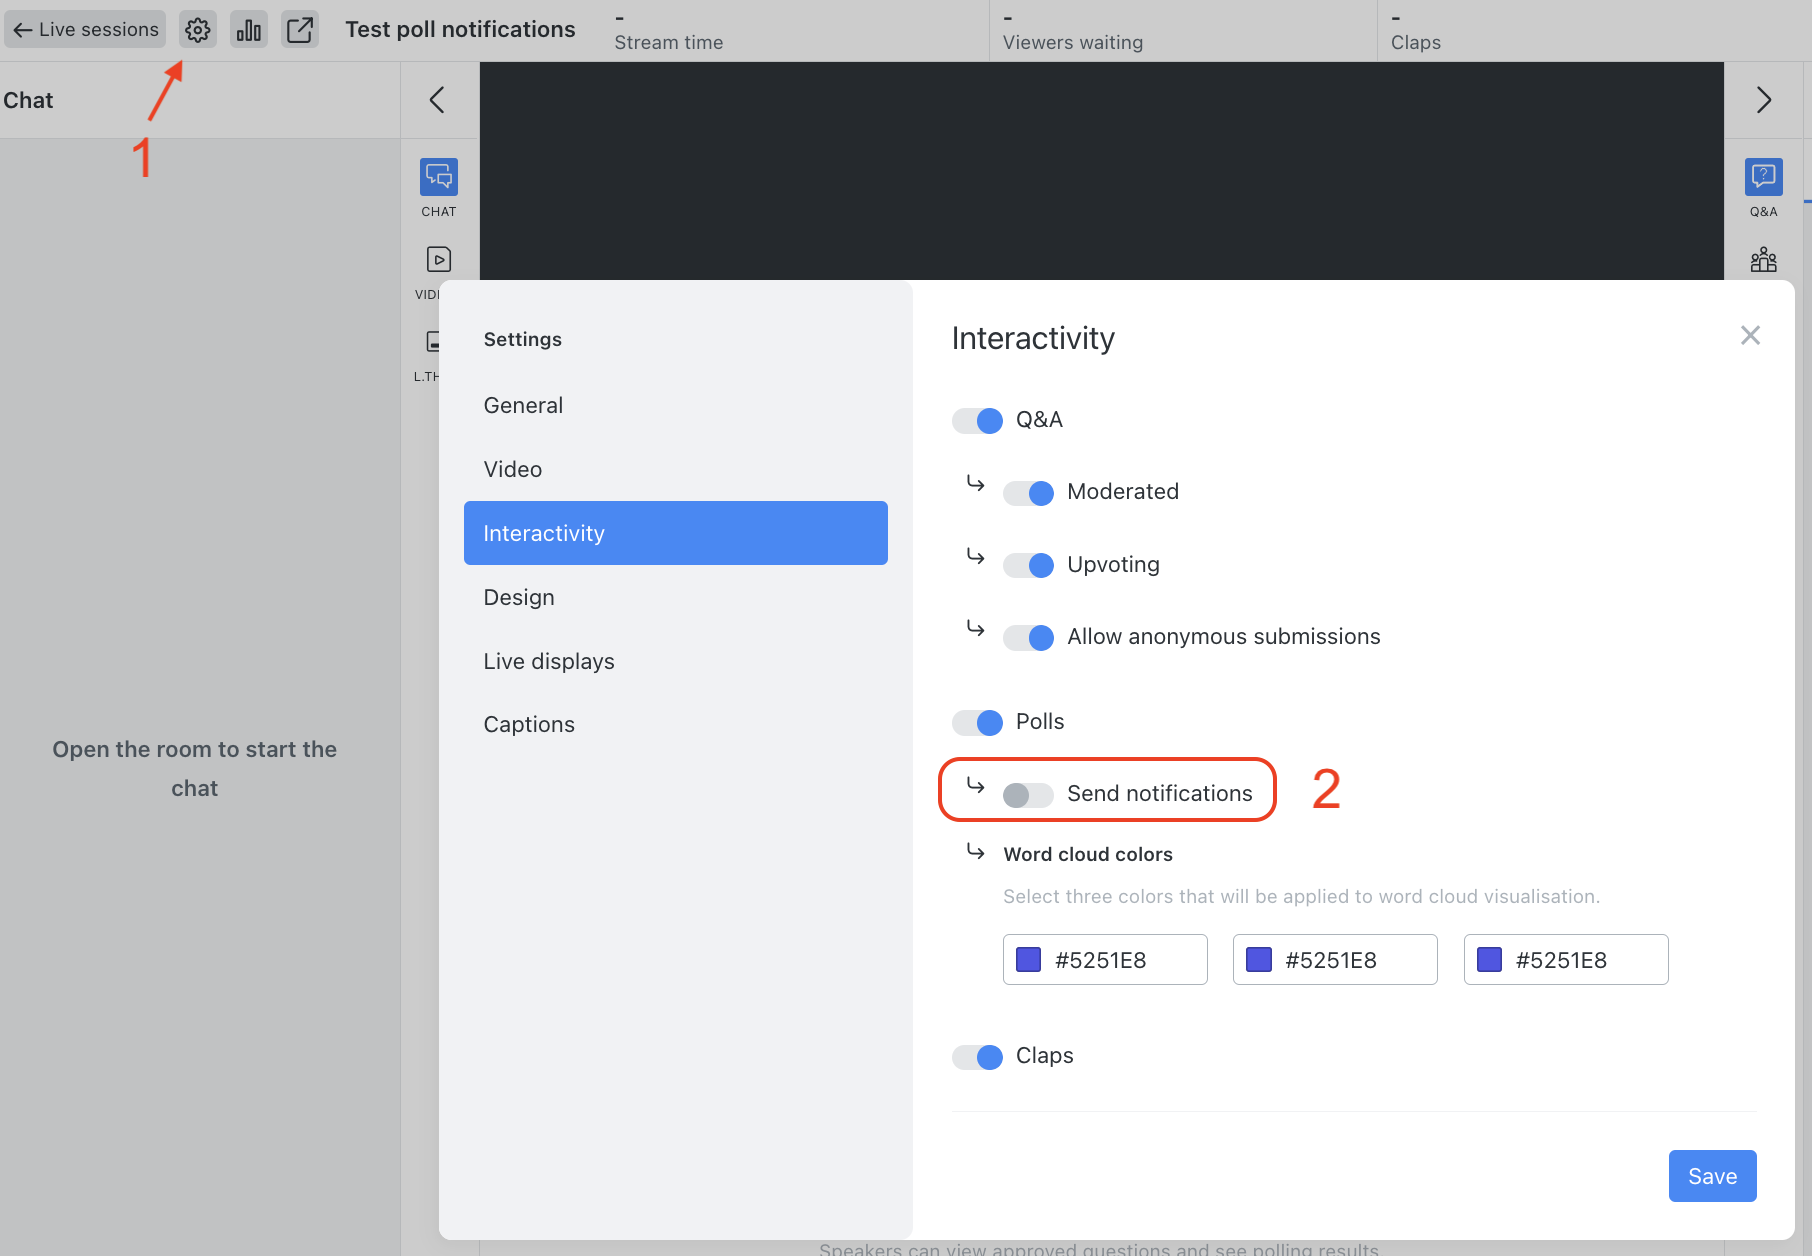
Task: Click the third word cloud color swatch
Action: coord(1490,960)
